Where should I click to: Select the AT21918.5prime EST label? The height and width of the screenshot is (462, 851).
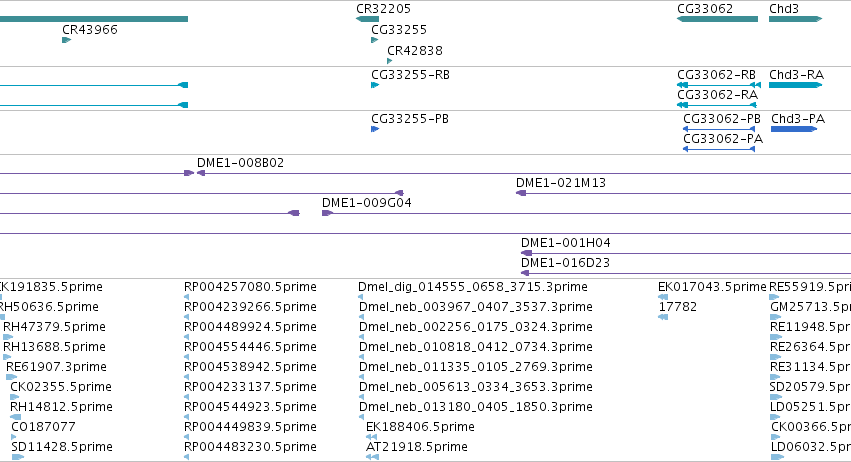coord(417,447)
